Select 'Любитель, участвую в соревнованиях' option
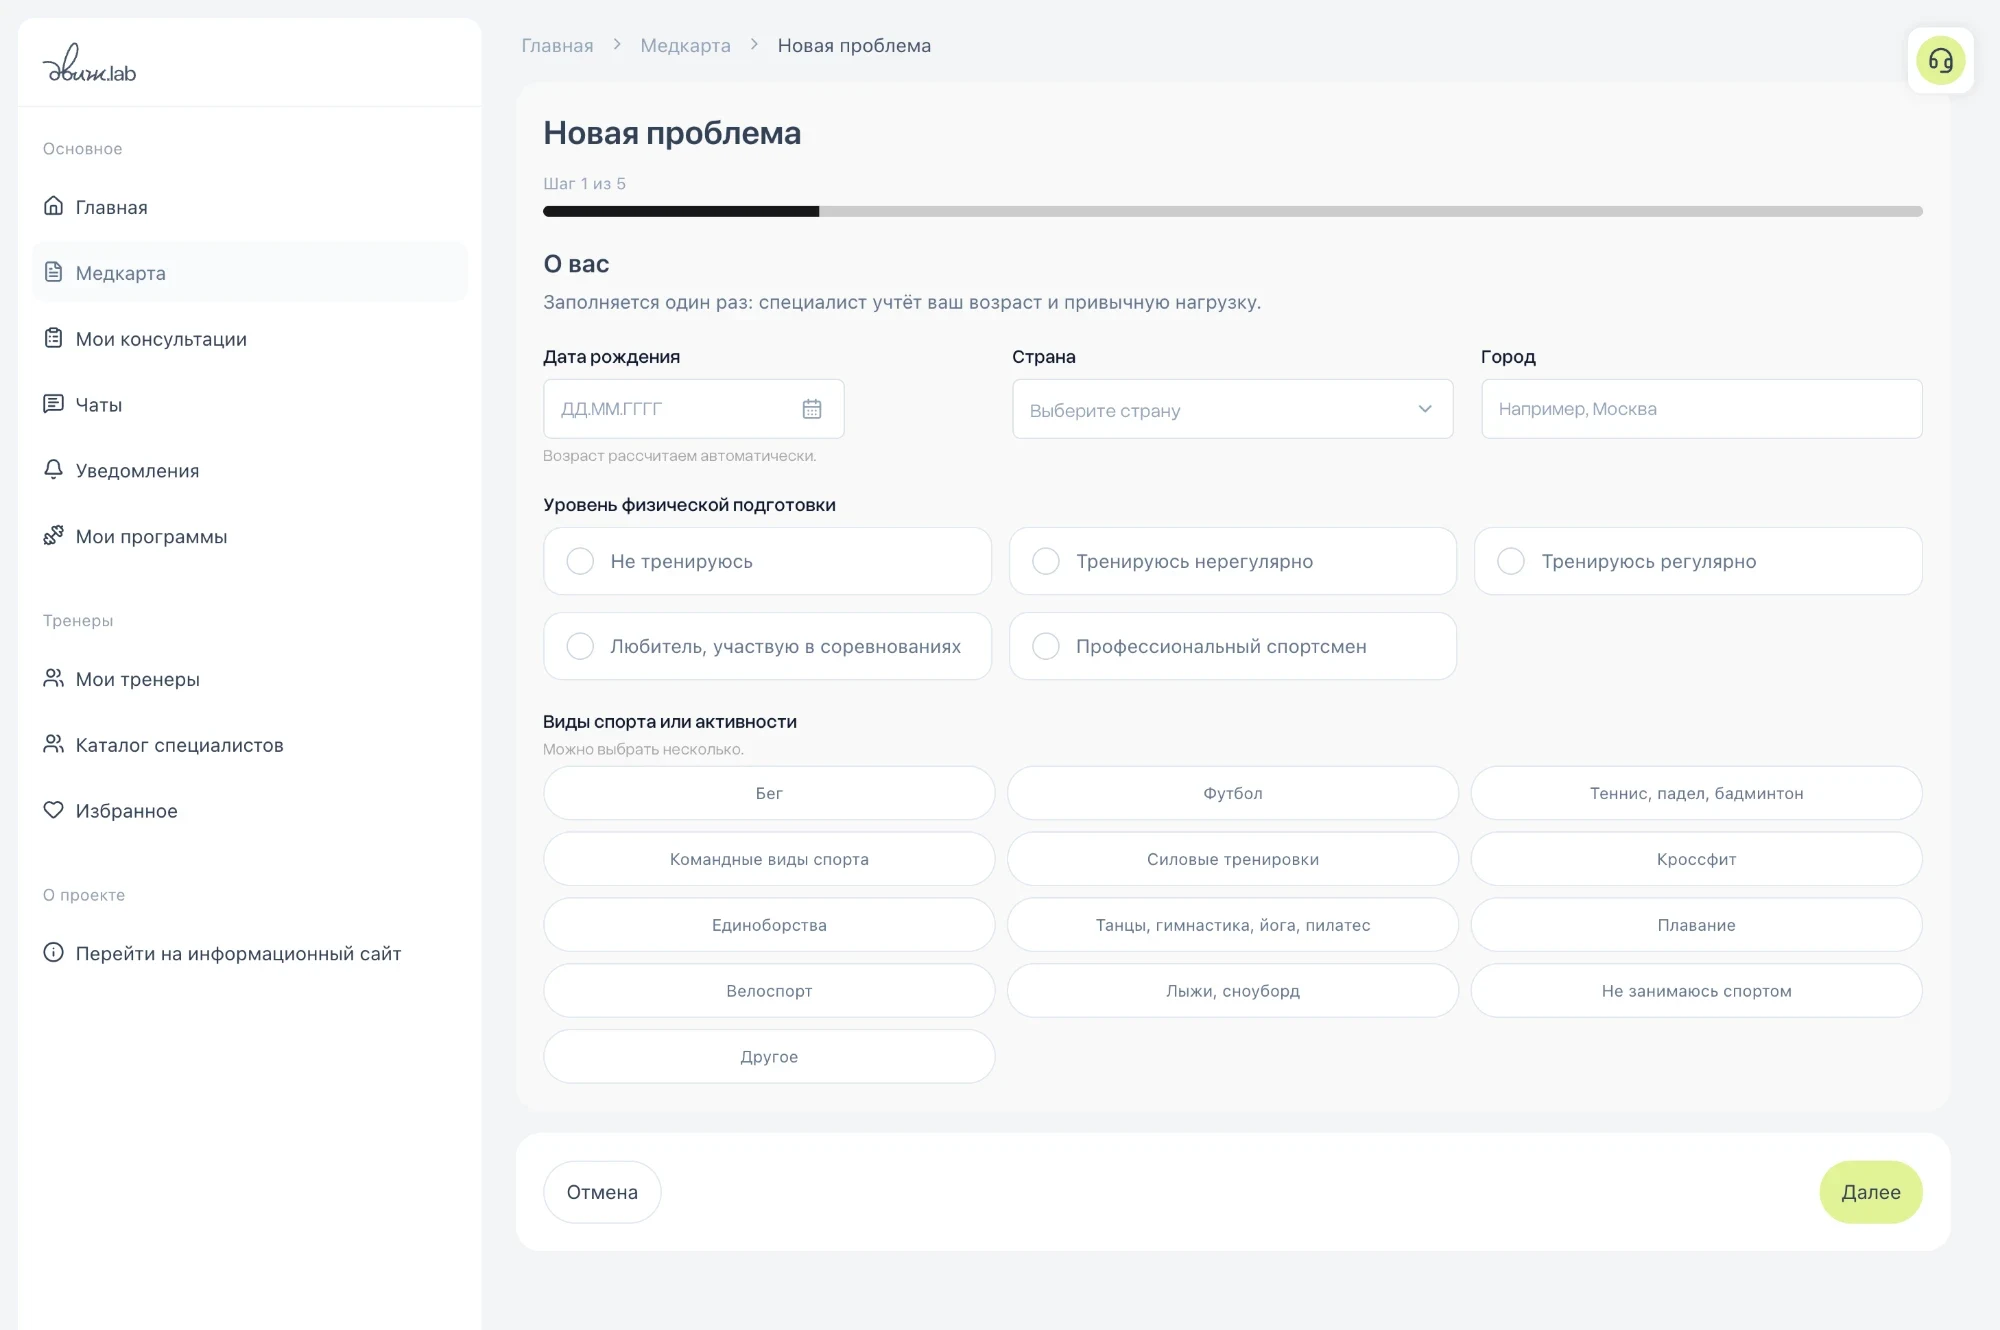The height and width of the screenshot is (1330, 2000). tap(767, 646)
